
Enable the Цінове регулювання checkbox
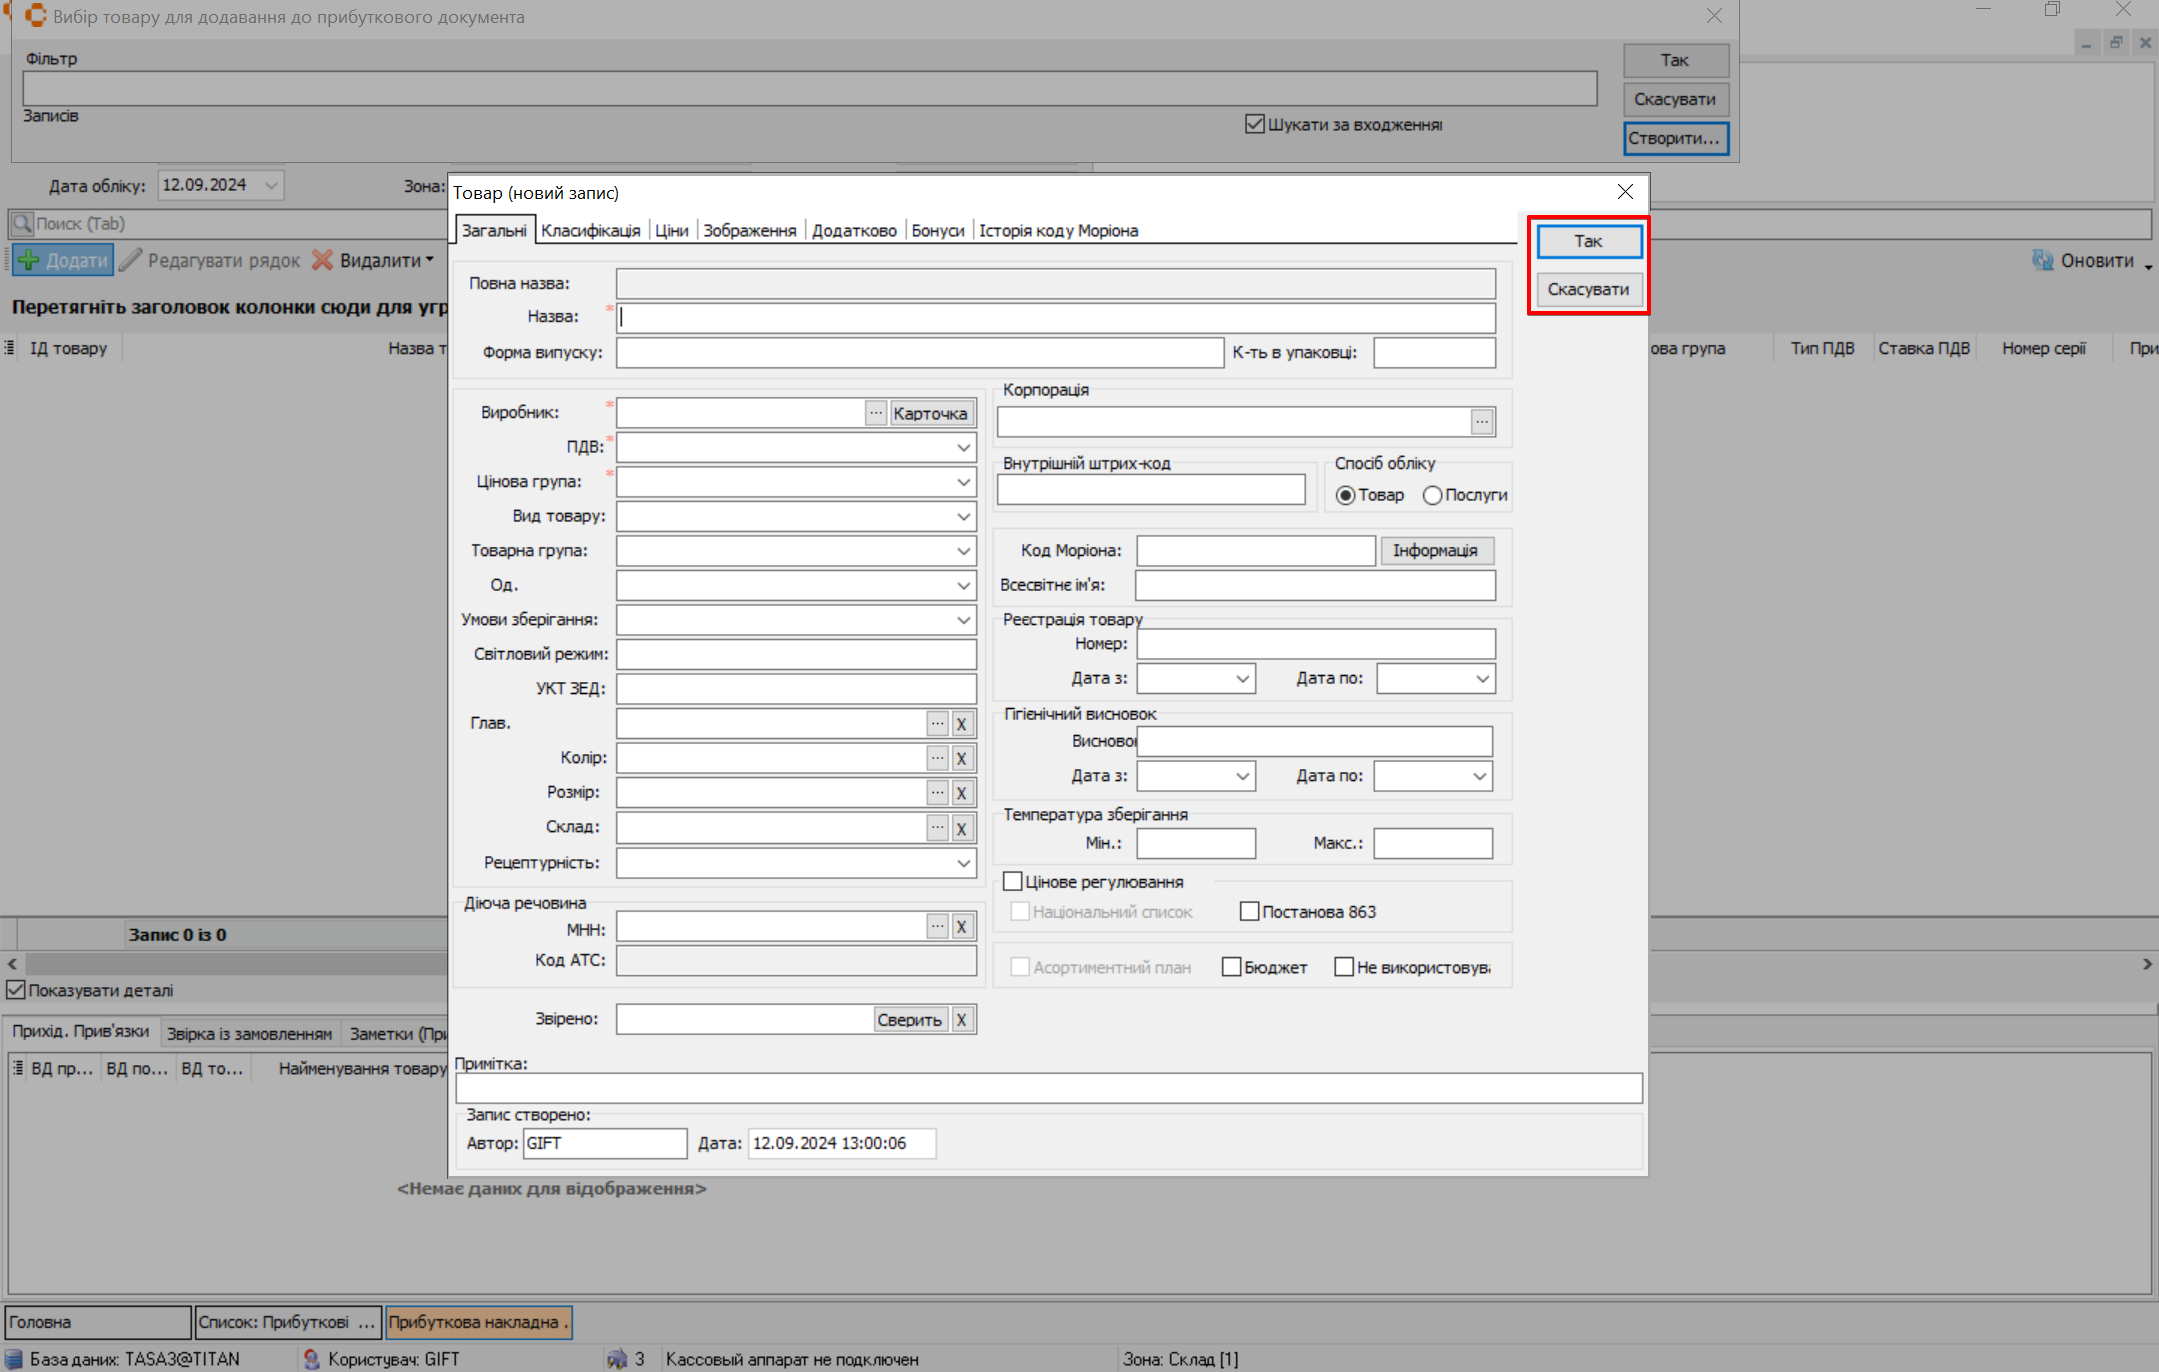click(x=1013, y=881)
